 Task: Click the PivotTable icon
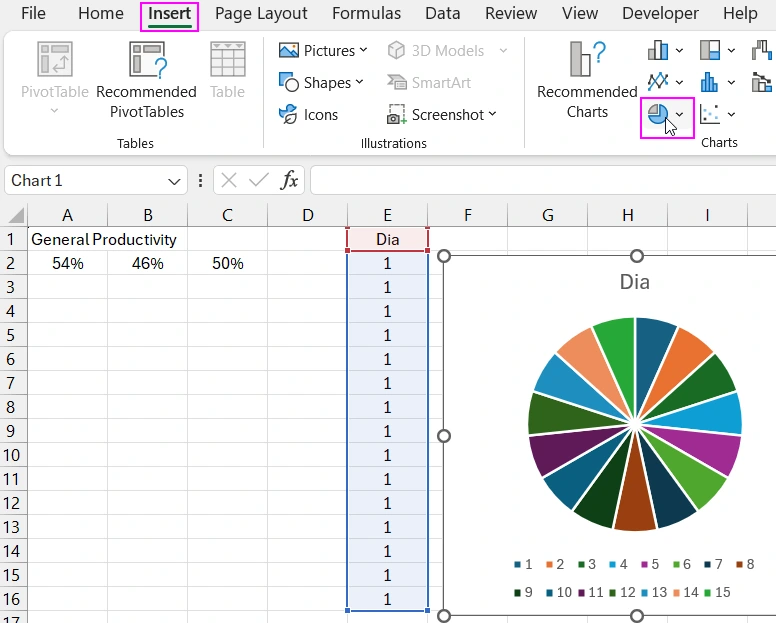[55, 59]
